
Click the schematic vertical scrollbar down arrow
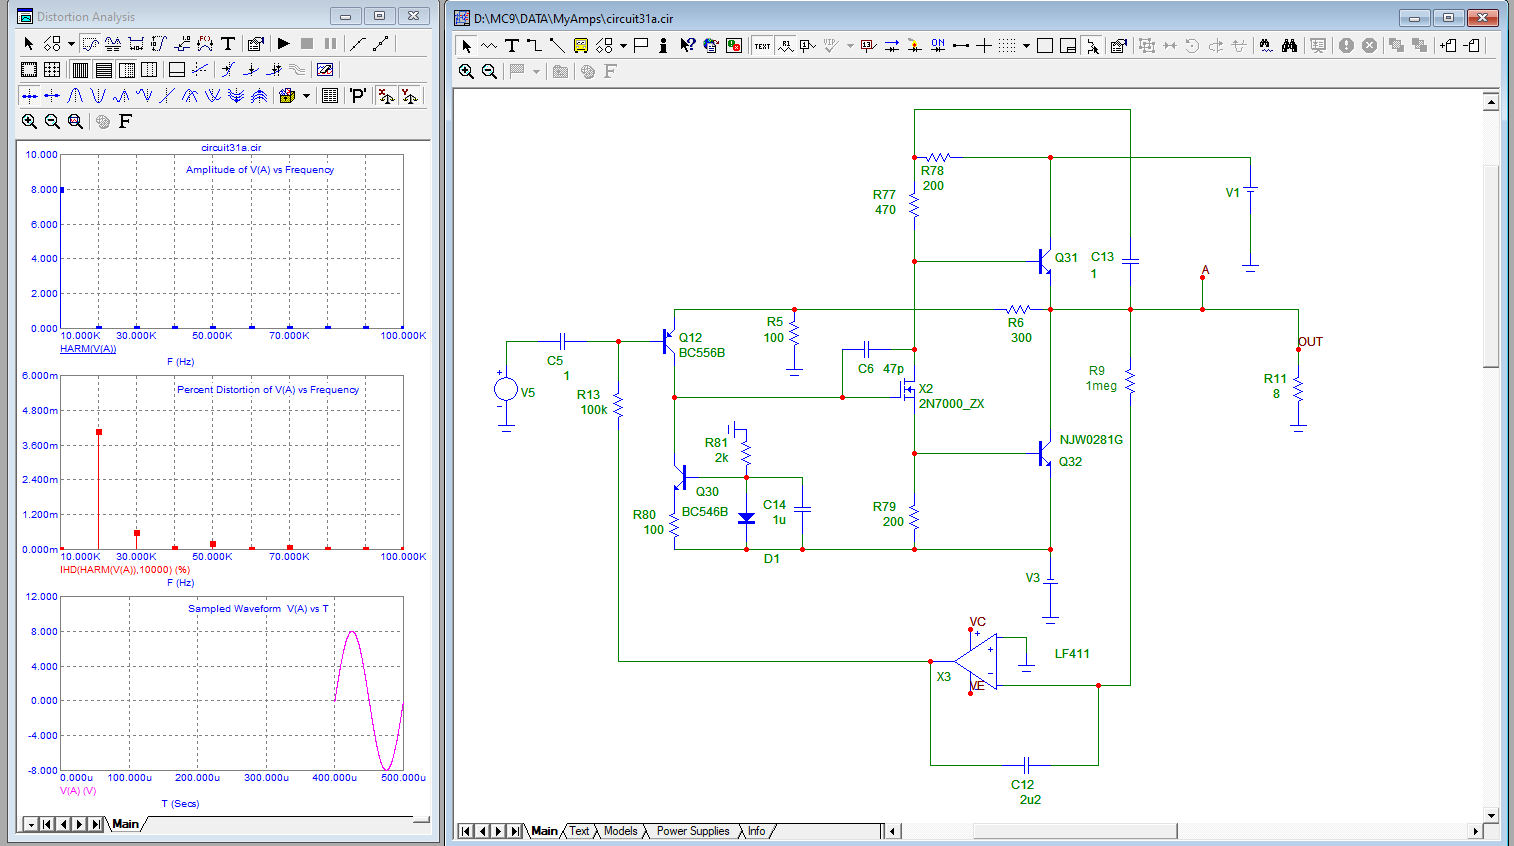click(x=1491, y=815)
